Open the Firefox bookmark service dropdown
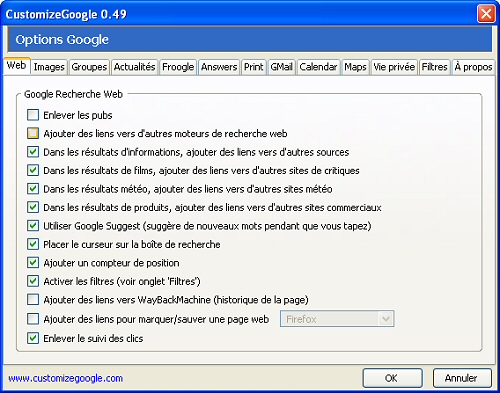 337,319
